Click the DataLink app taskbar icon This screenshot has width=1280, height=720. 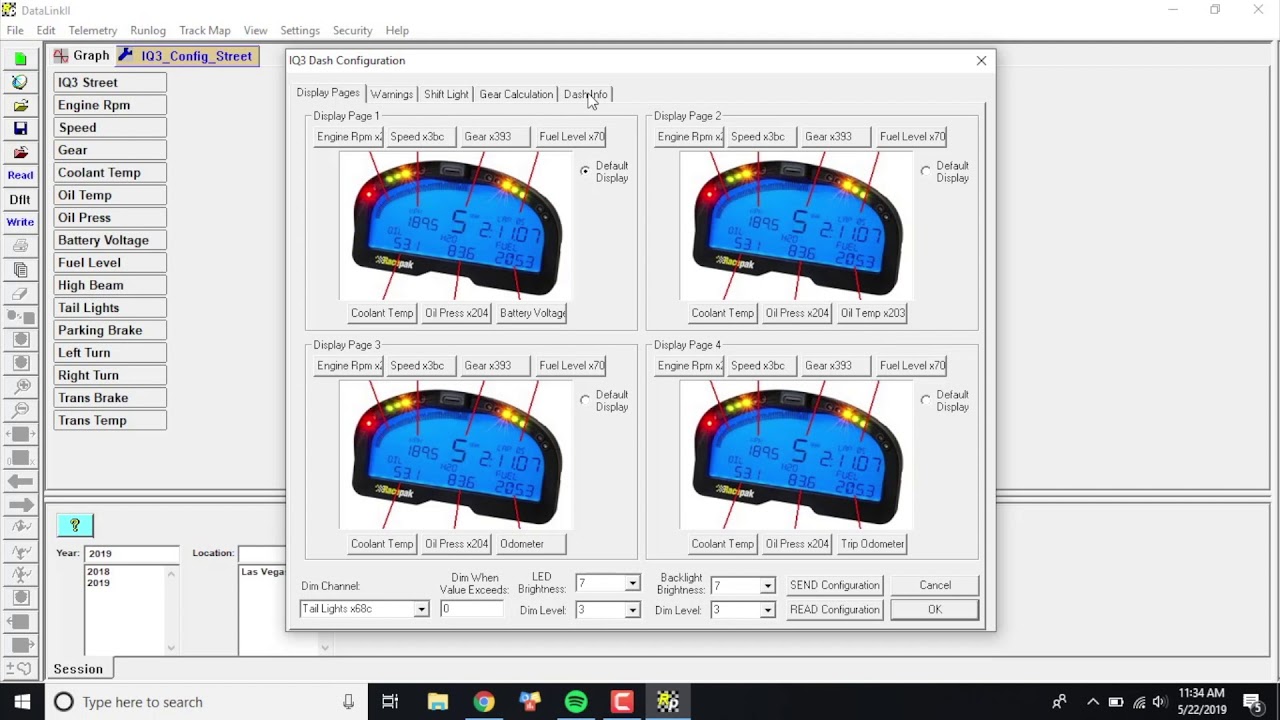pos(667,702)
